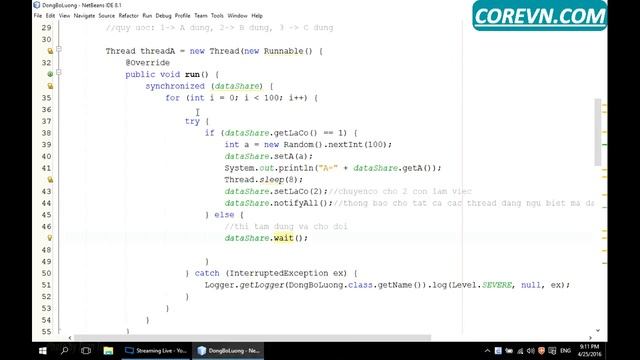Image resolution: width=640 pixels, height=360 pixels.
Task: Click the ENG language indicator
Action: click(565, 351)
